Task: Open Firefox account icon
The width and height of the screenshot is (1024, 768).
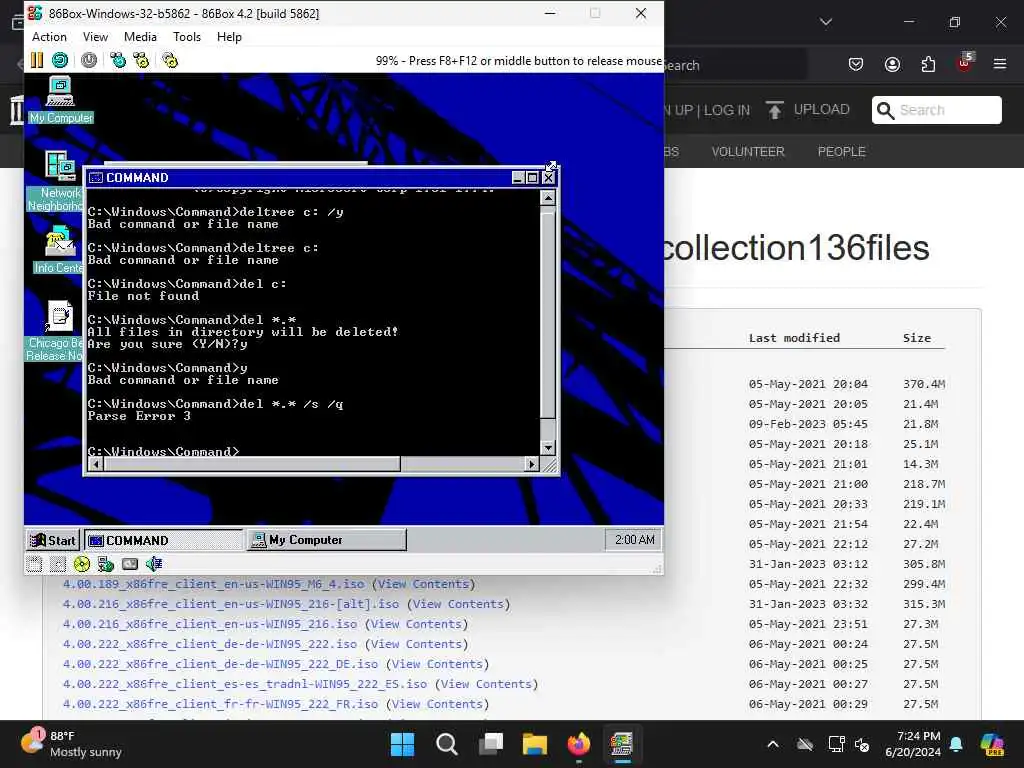Action: point(892,65)
